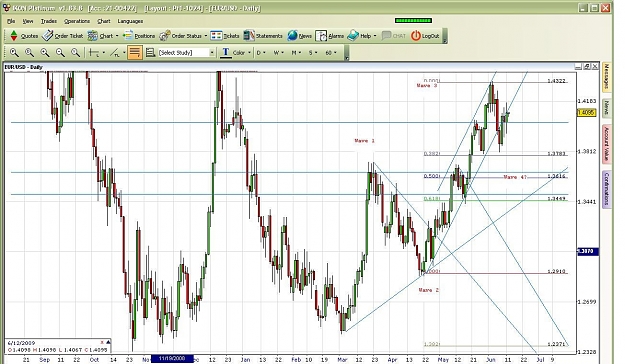Screen dimensions: 625x364
Task: Select the Wave 1 label
Action: (364, 141)
